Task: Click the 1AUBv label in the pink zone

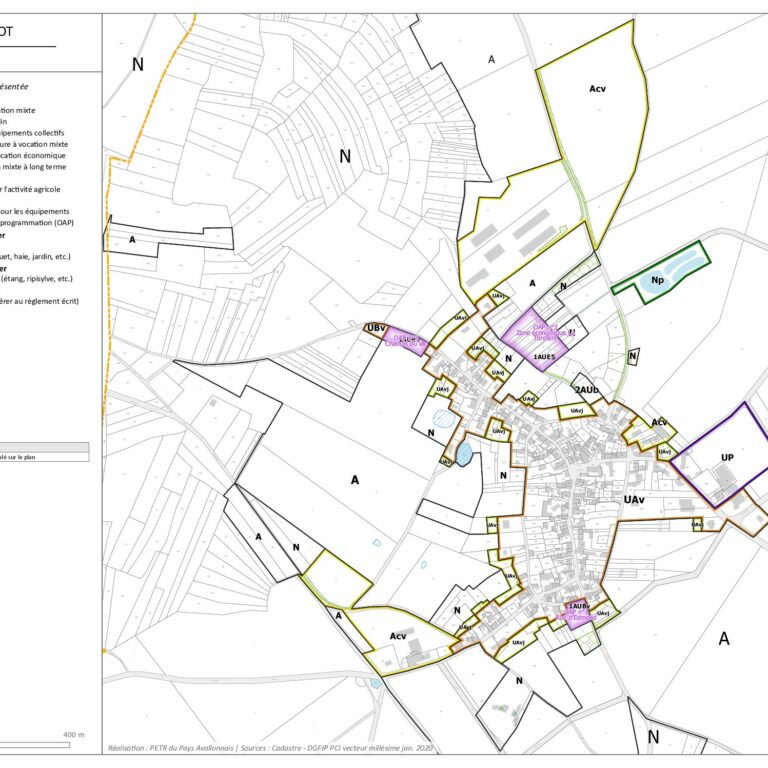Action: pyautogui.click(x=577, y=606)
